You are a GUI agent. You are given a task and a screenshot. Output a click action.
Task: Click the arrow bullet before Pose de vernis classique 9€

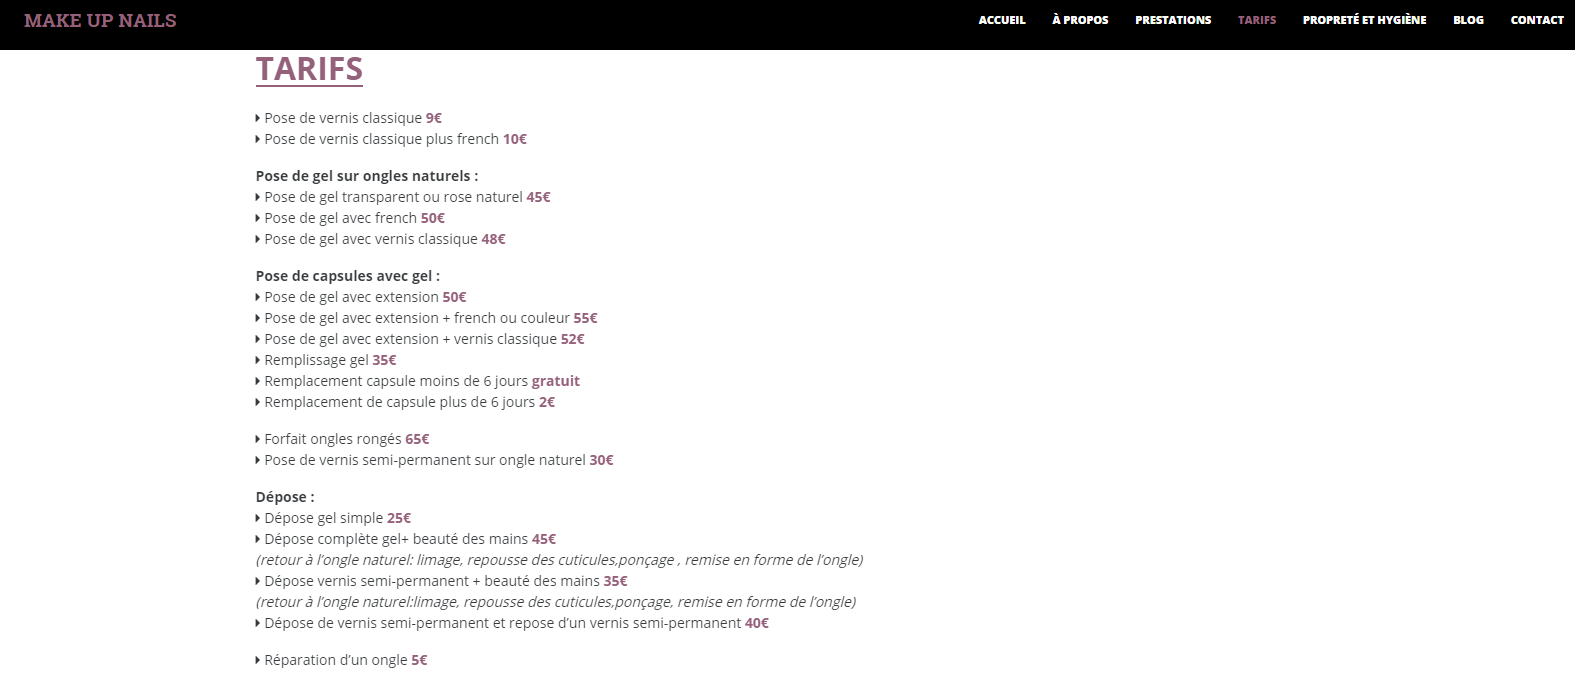pyautogui.click(x=258, y=118)
